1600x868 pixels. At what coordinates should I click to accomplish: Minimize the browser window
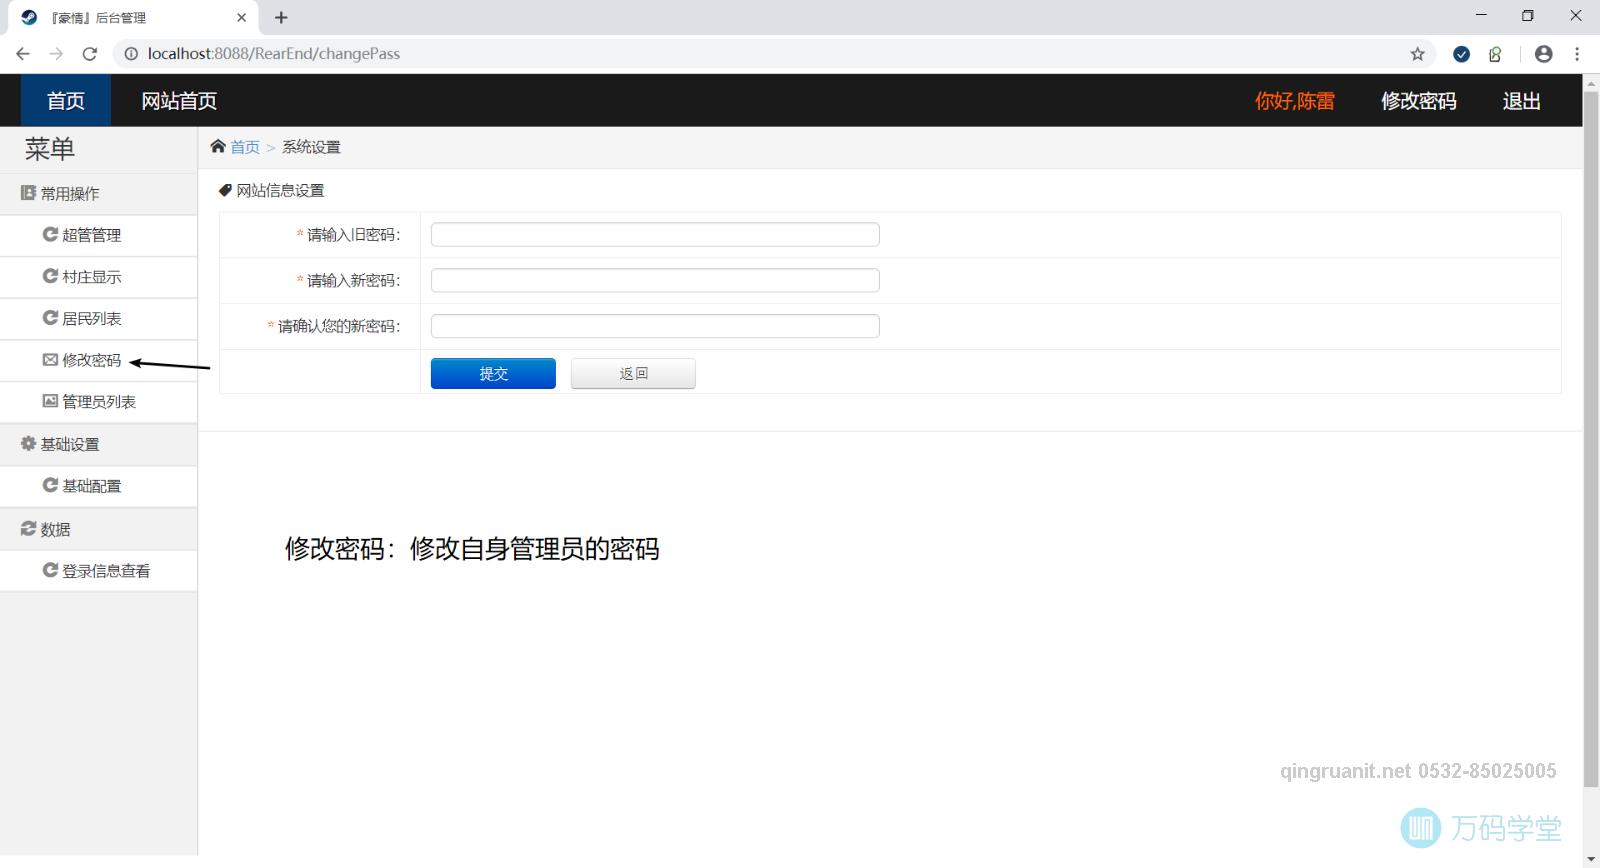[x=1481, y=16]
